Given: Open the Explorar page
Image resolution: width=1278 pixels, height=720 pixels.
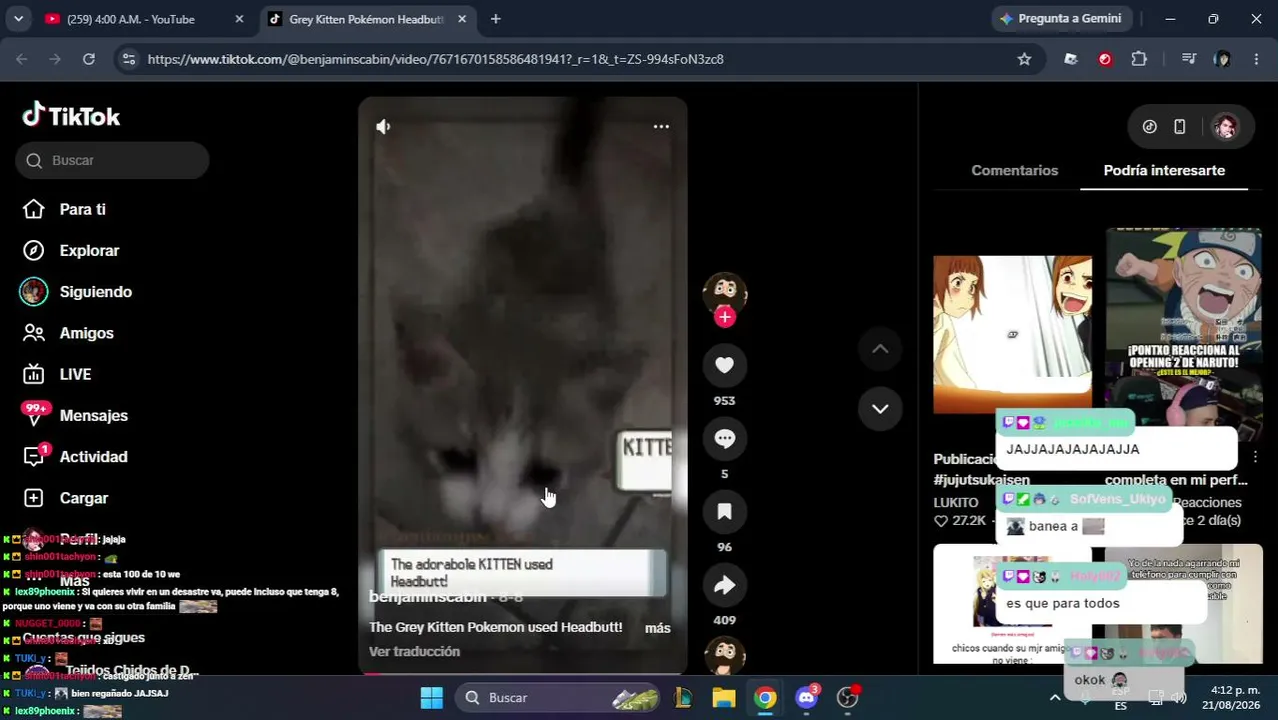Looking at the screenshot, I should click(89, 250).
